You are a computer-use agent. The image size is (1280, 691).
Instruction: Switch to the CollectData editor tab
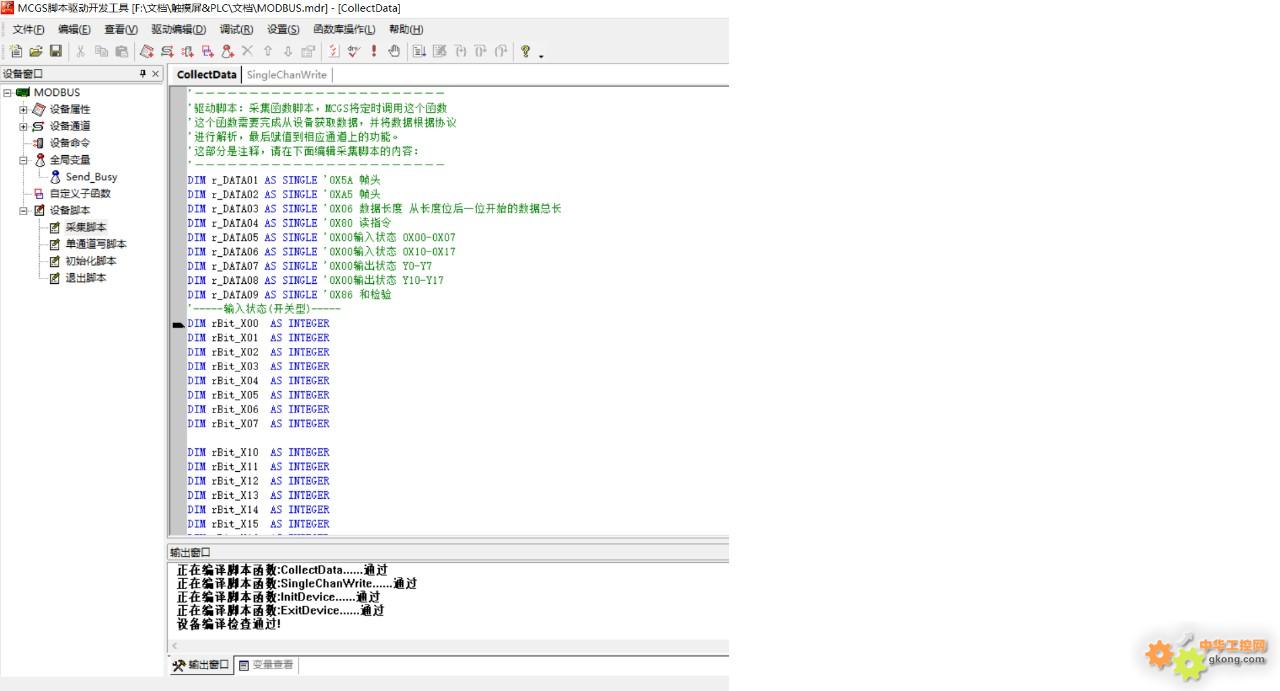coord(206,75)
